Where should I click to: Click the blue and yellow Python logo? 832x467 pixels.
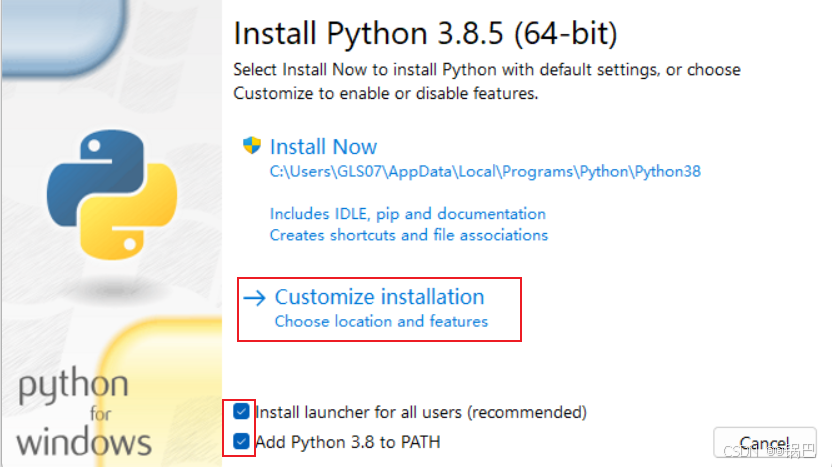click(112, 195)
